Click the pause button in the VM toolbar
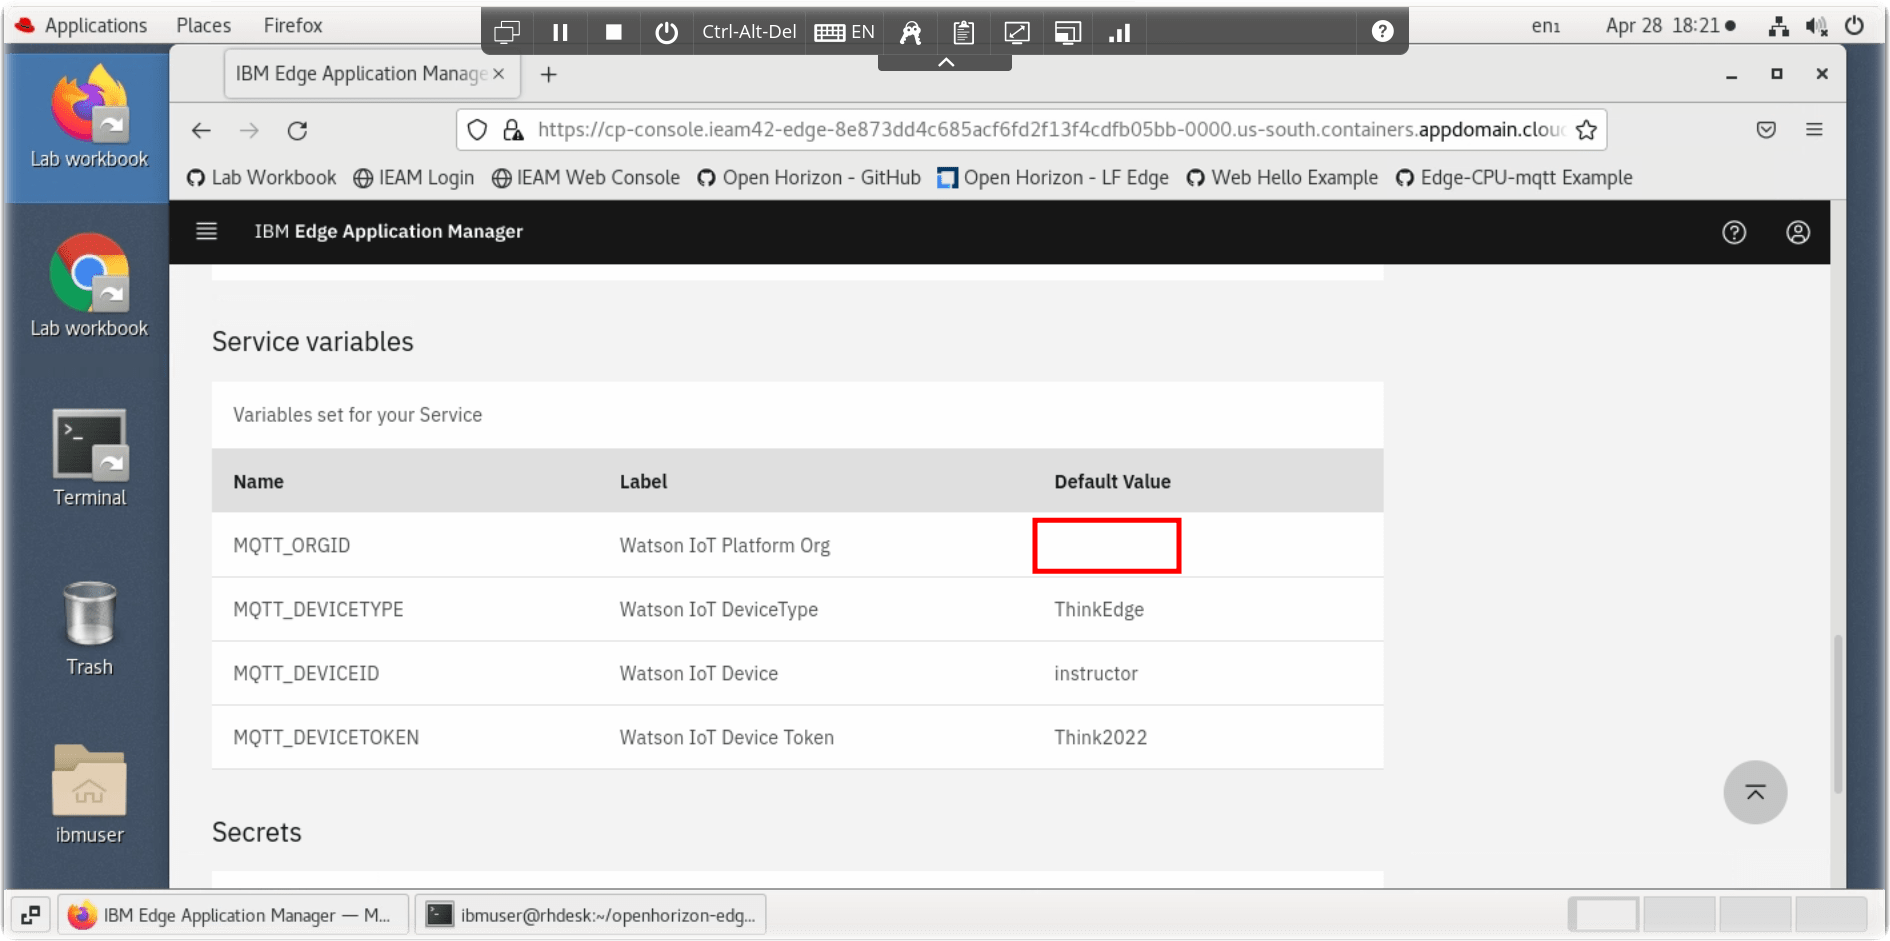The height and width of the screenshot is (941, 1890). [x=560, y=32]
